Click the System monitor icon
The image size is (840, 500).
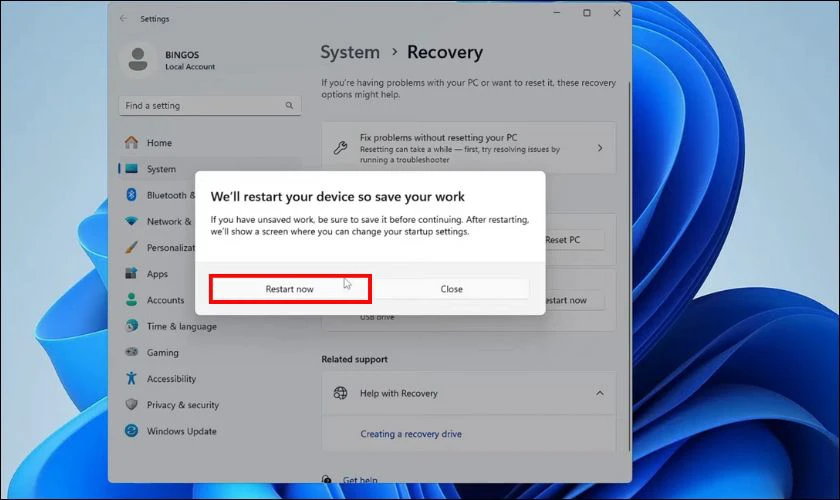click(x=131, y=168)
